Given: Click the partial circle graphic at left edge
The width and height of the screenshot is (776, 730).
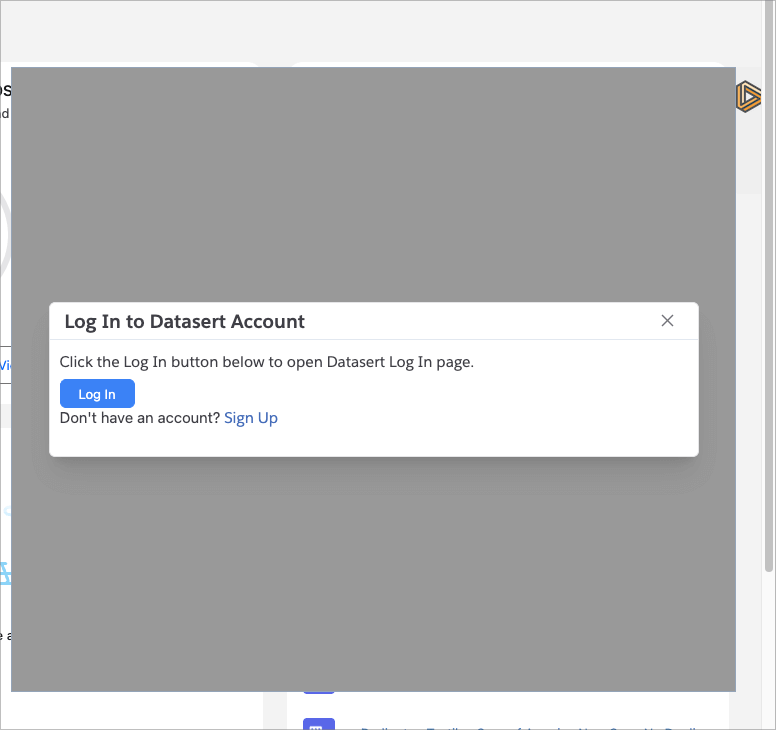Looking at the screenshot, I should (5, 235).
